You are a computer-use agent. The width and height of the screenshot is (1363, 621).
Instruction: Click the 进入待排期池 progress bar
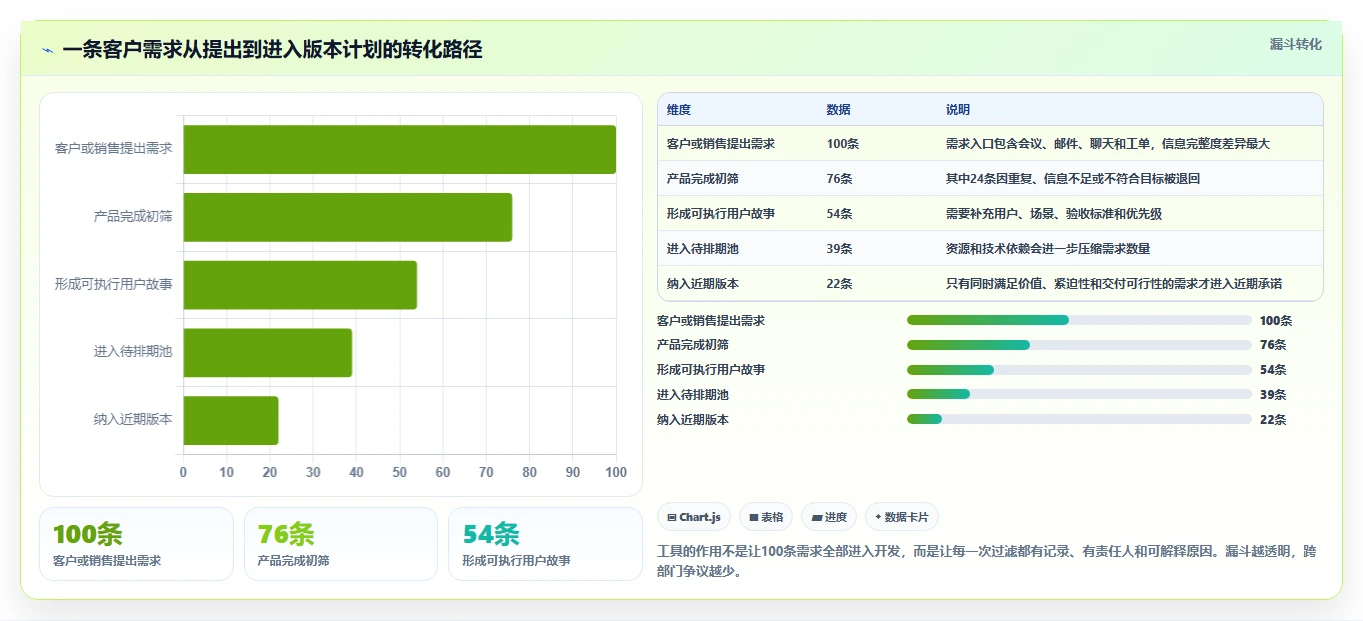coord(1079,394)
